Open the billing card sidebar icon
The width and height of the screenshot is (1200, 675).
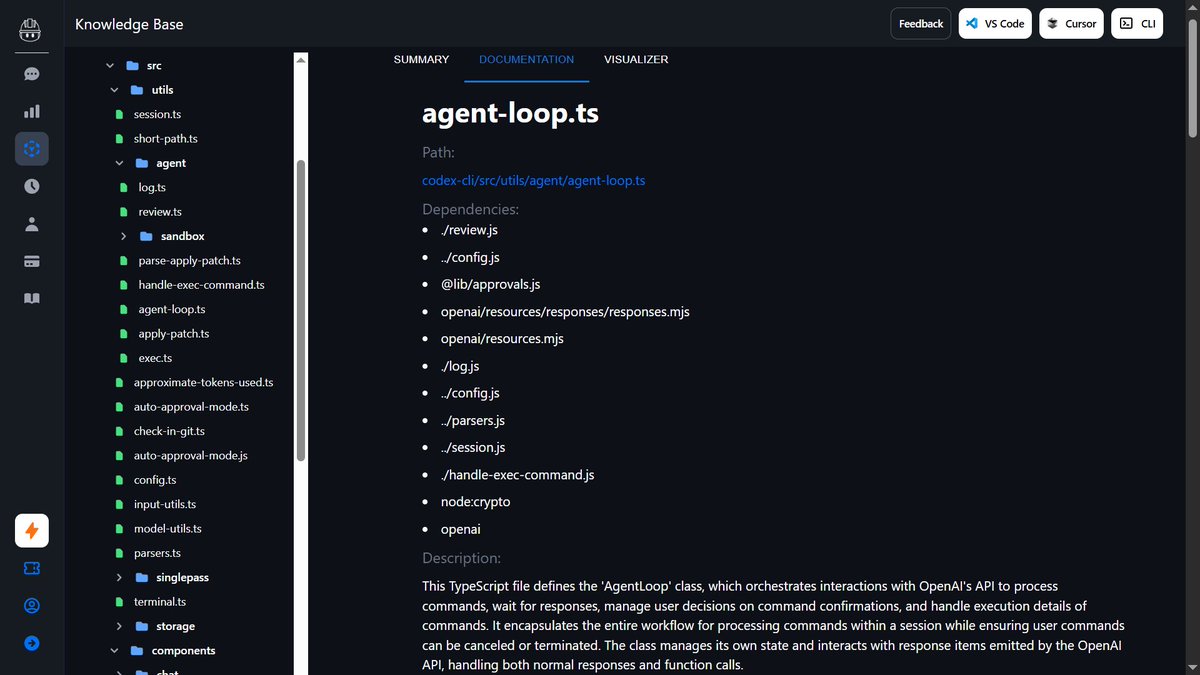(31, 261)
